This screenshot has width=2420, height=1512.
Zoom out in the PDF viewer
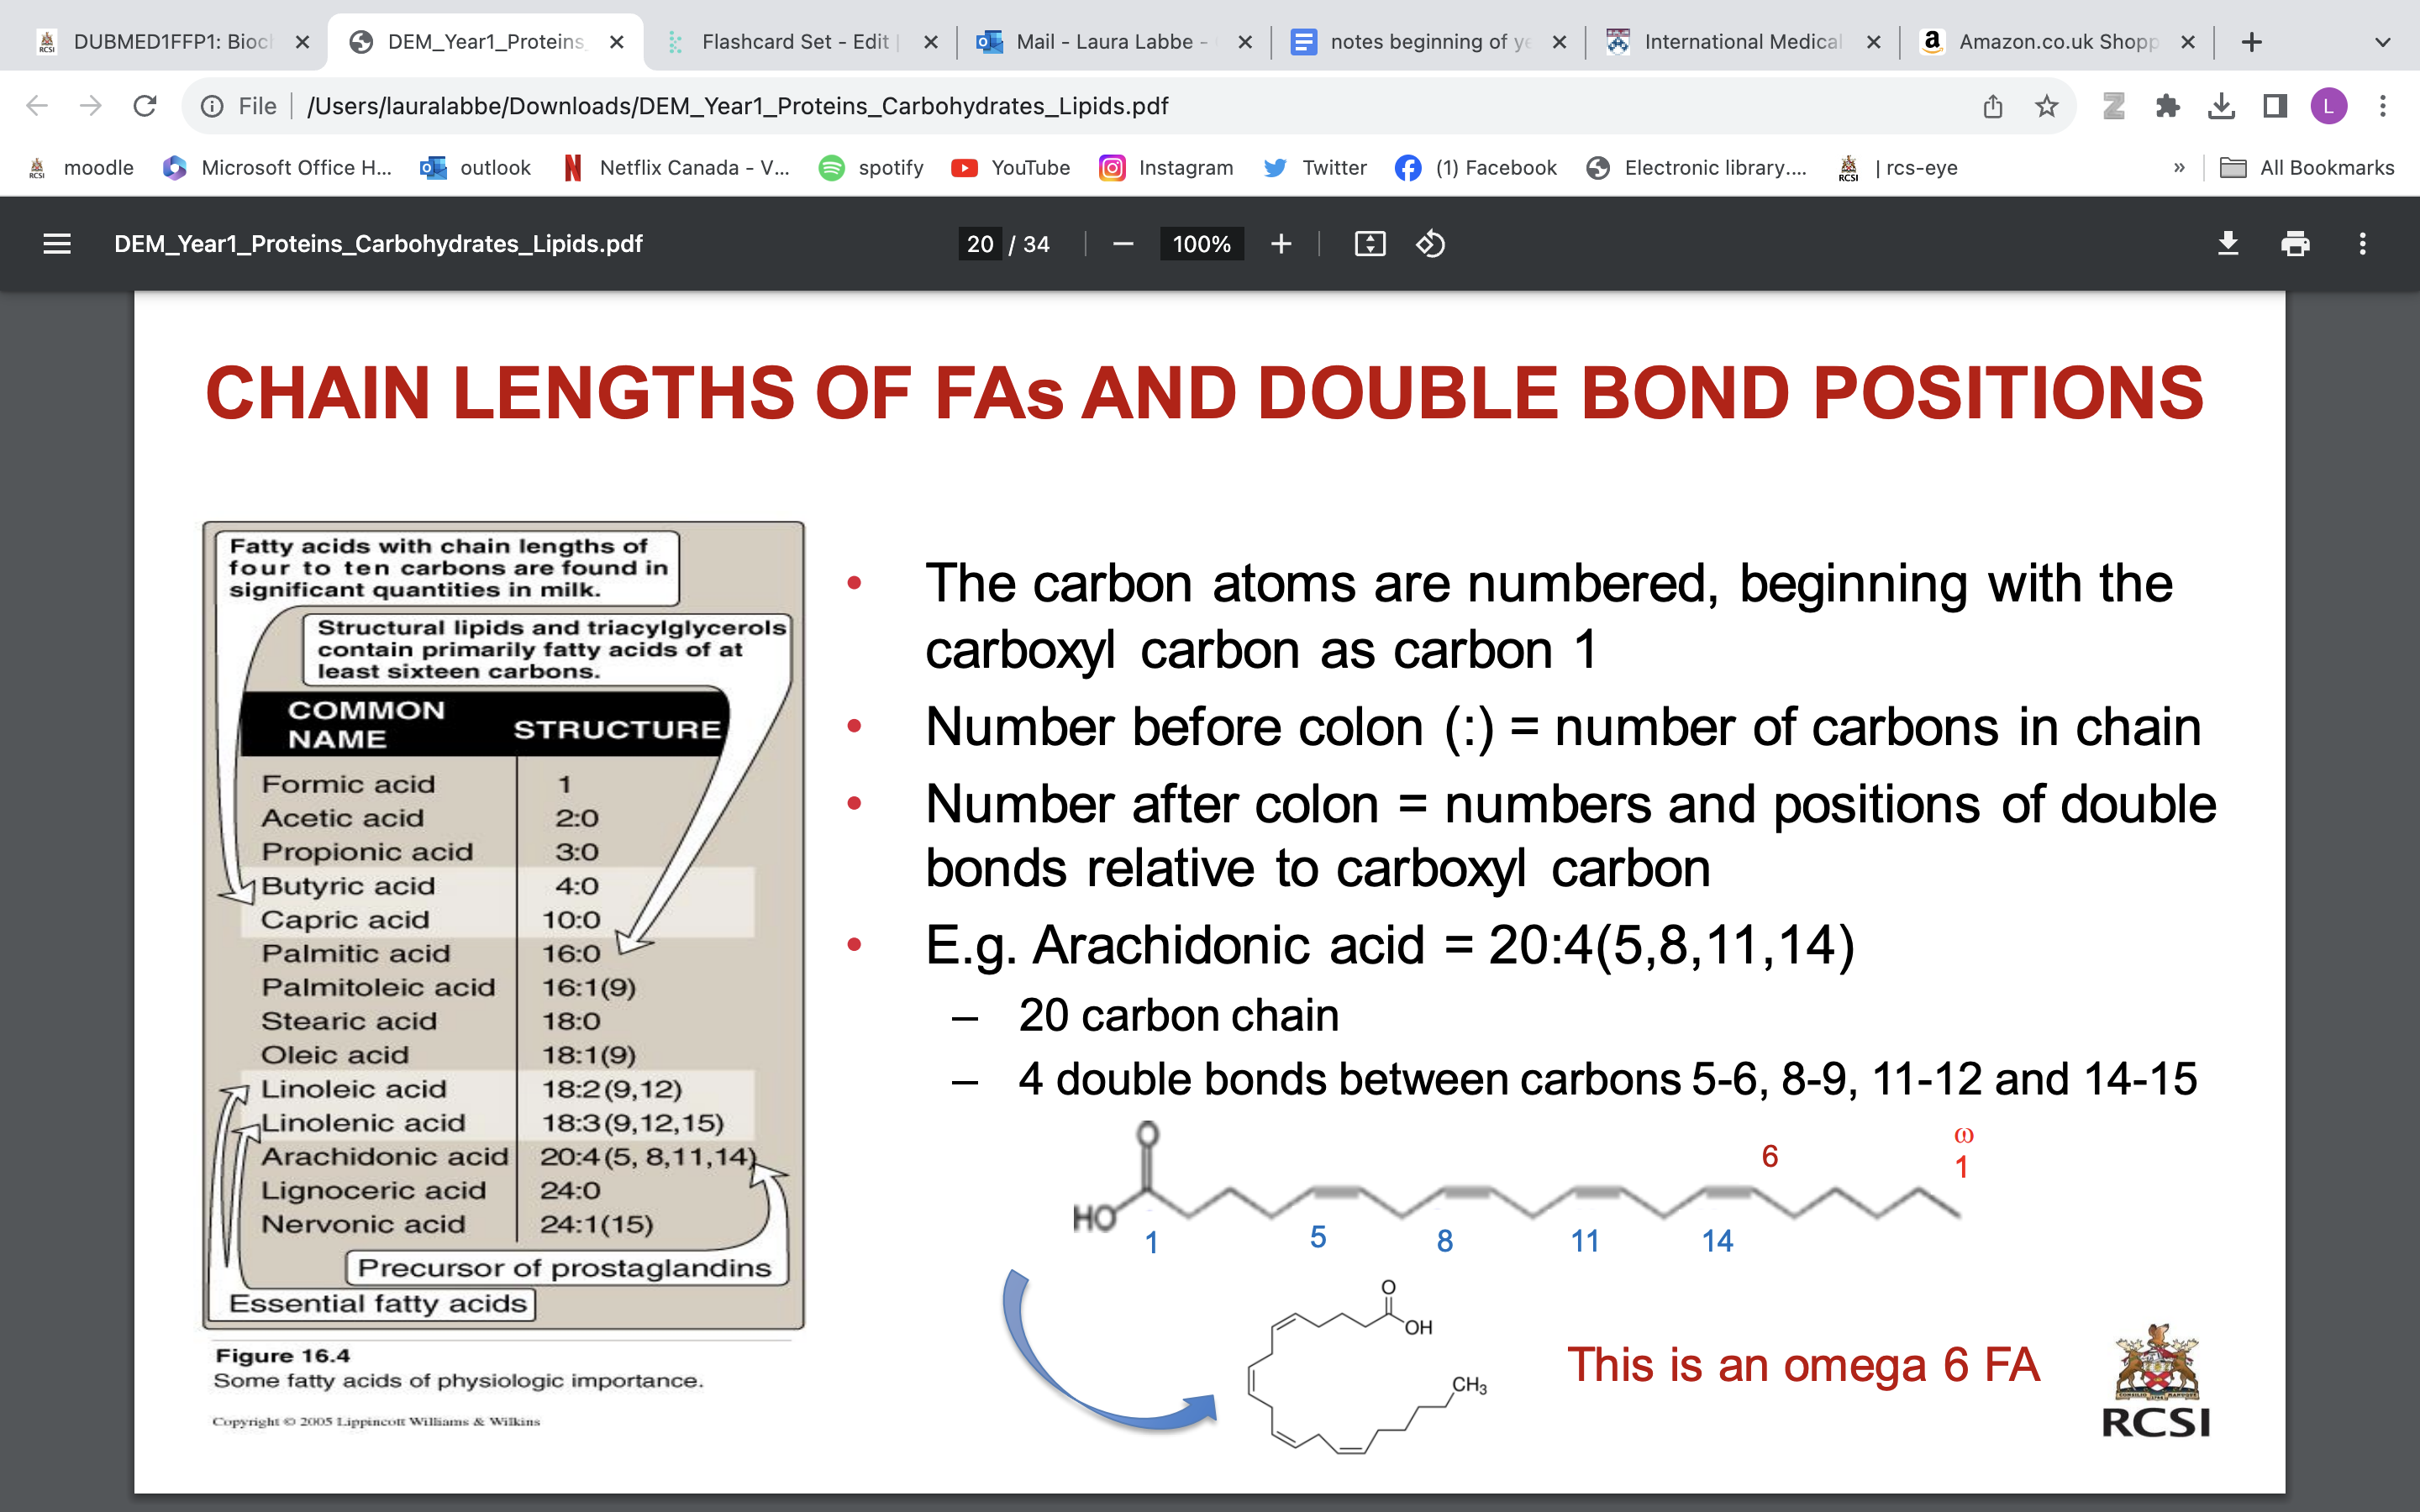tap(1122, 244)
